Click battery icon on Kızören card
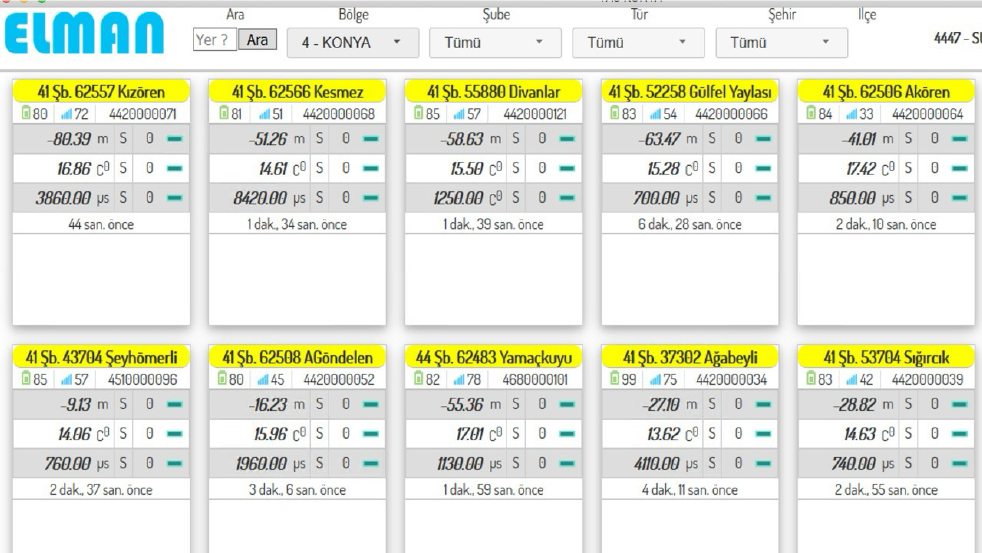982x553 pixels. coord(26,113)
